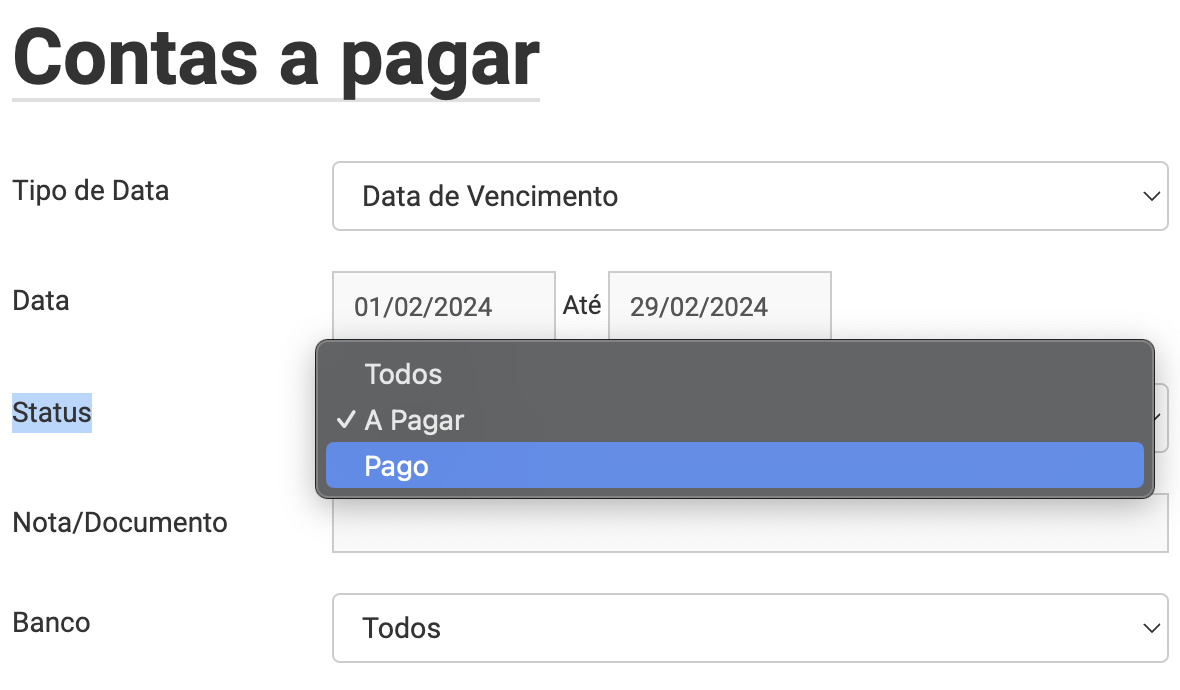
Task: Open the Tipo de Data dropdown
Action: (750, 196)
